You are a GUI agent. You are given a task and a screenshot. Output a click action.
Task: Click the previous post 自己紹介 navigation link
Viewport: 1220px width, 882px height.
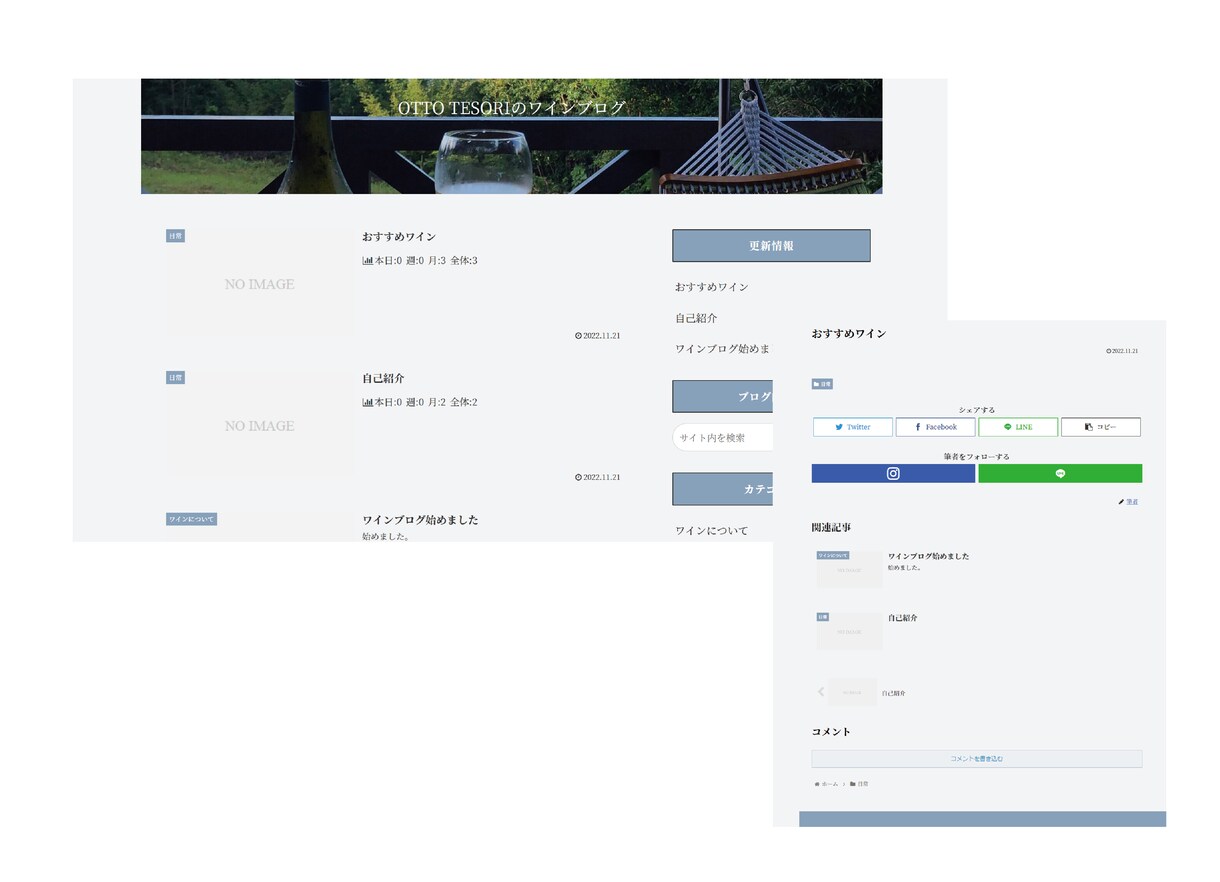pos(893,693)
